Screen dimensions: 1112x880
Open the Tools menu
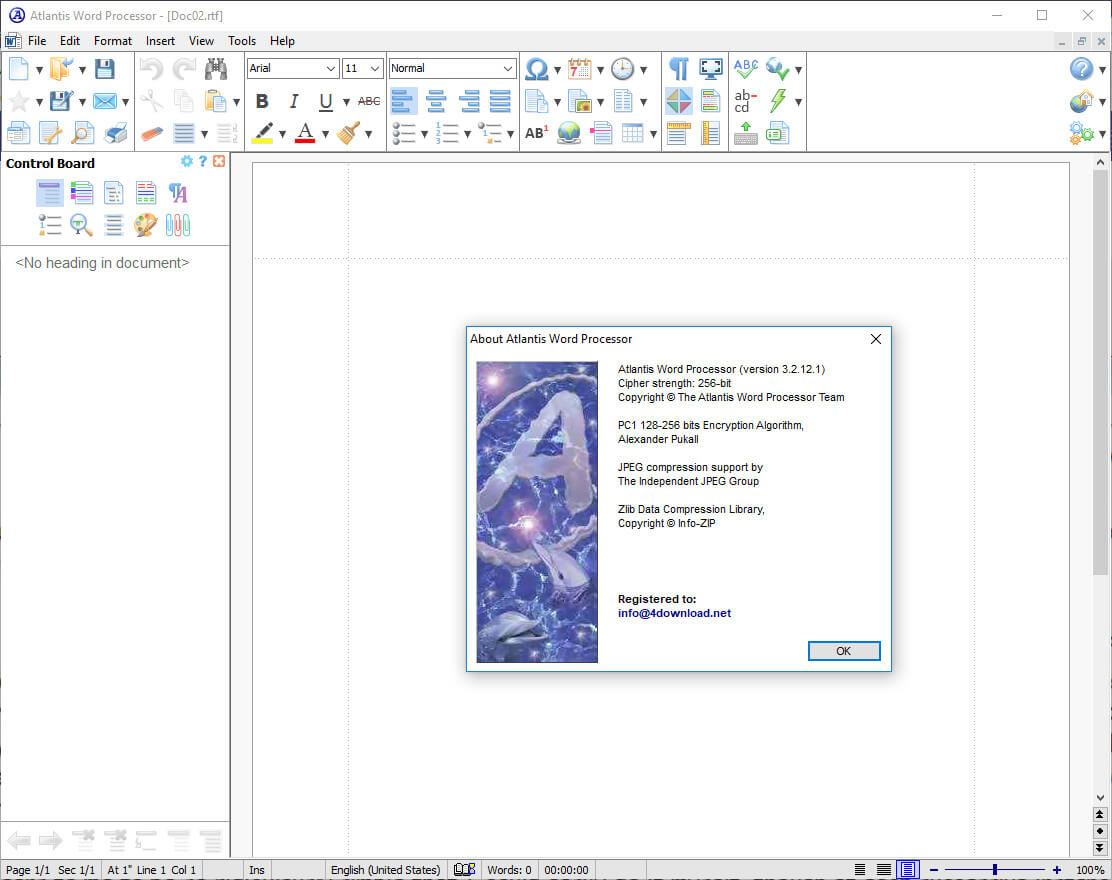pyautogui.click(x=242, y=40)
